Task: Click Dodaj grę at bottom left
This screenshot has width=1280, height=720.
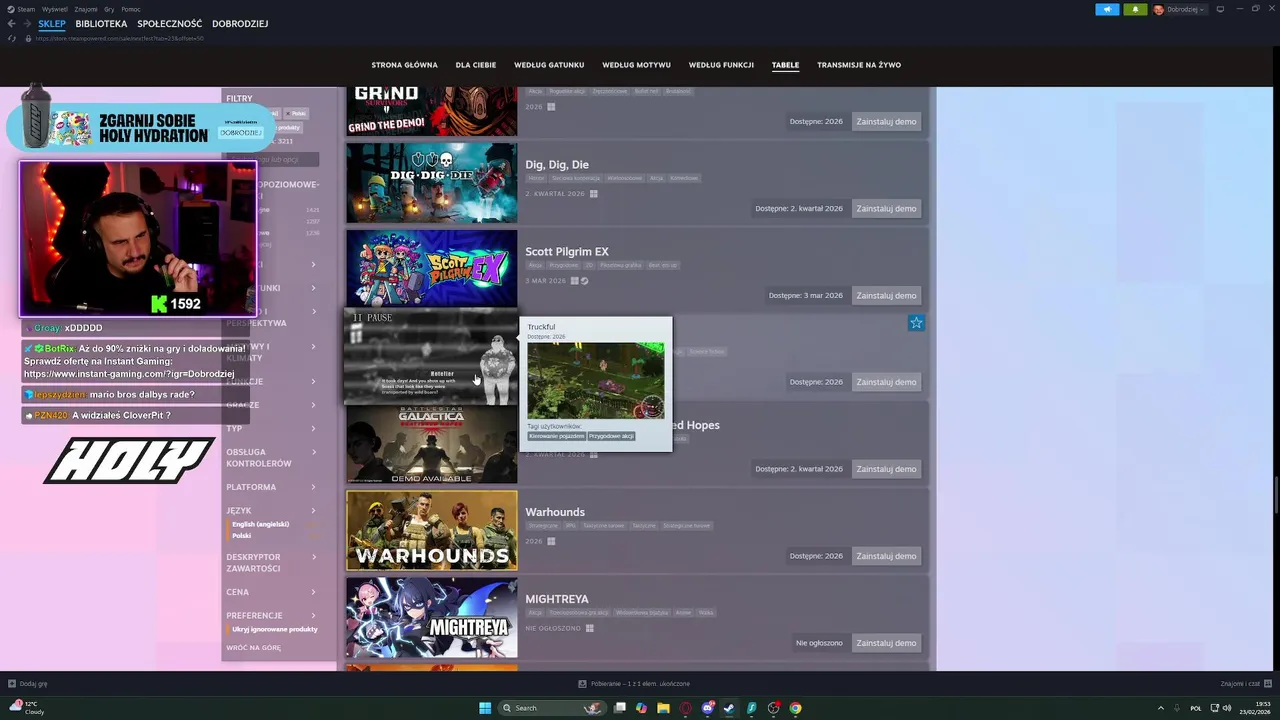Action: click(28, 684)
